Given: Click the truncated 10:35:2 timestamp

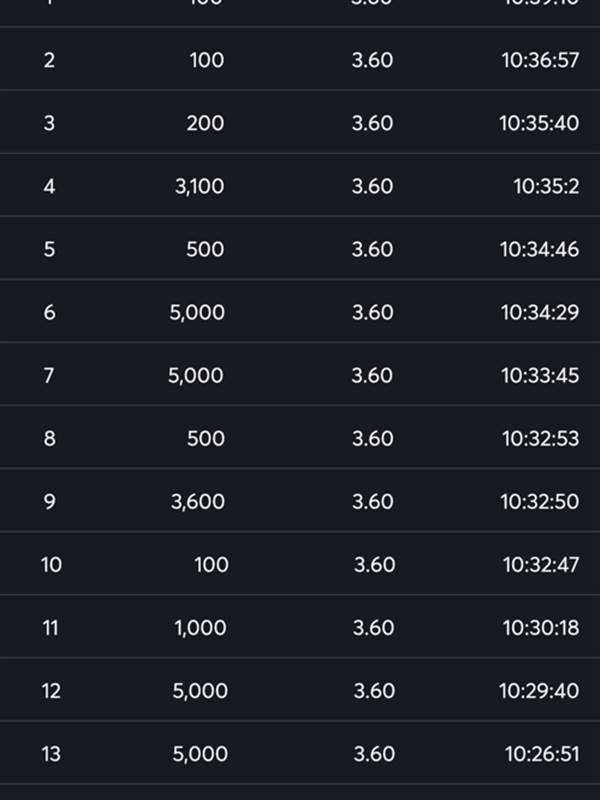Looking at the screenshot, I should pyautogui.click(x=546, y=186).
